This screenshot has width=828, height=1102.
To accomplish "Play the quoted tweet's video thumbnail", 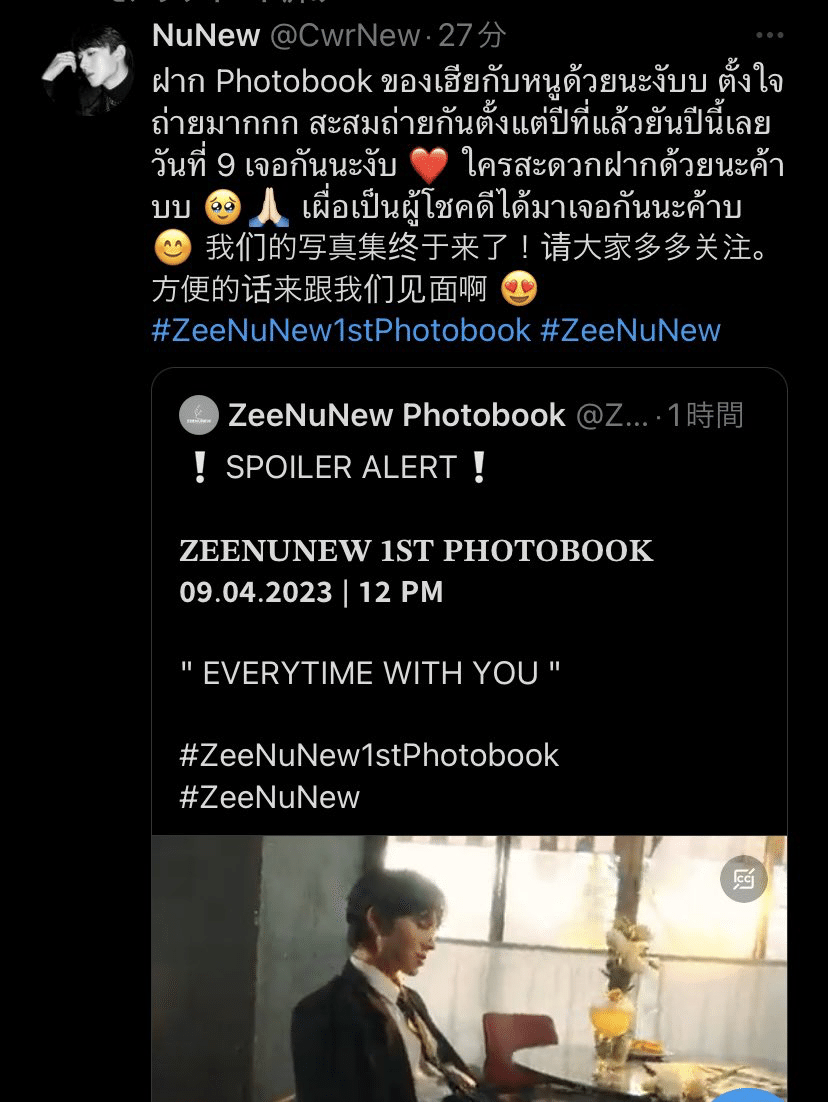I will click(x=470, y=968).
